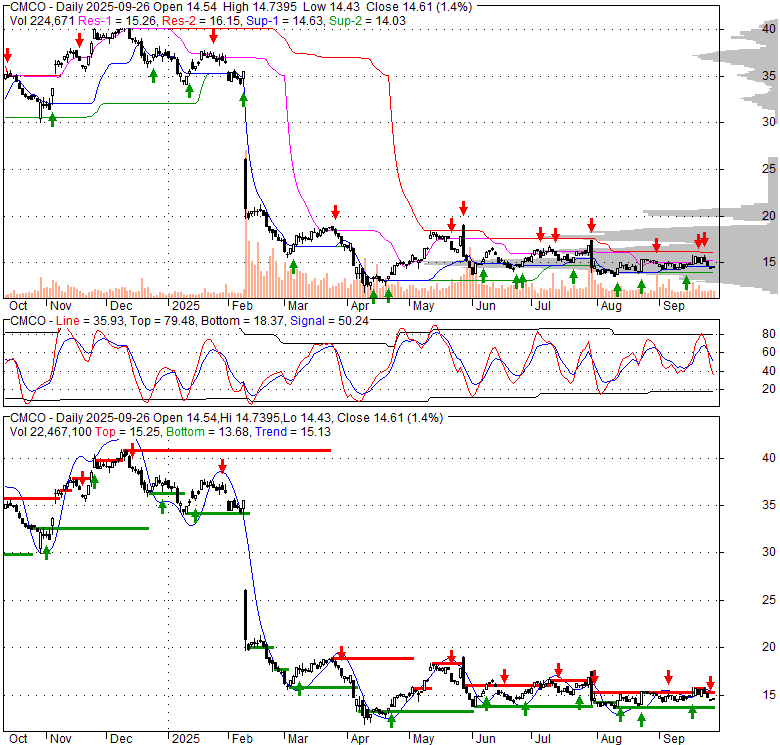Image resolution: width=780 pixels, height=745 pixels.
Task: Click the Top = 15.25 label in bottom chart
Action: (128, 432)
